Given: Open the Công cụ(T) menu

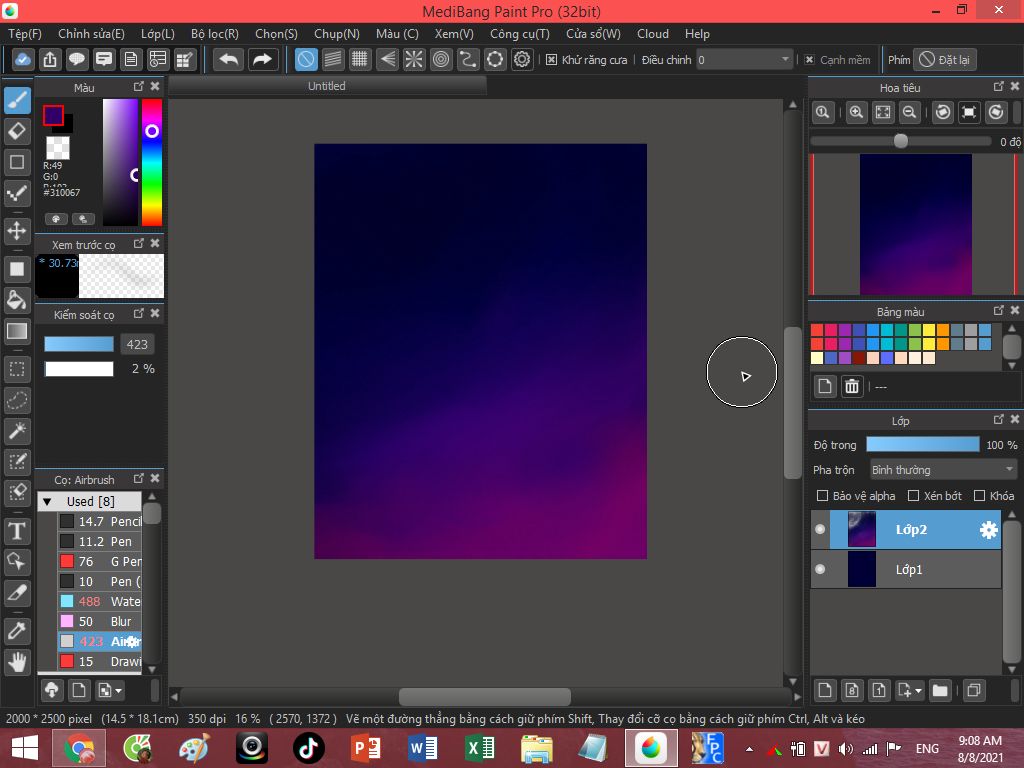Looking at the screenshot, I should [x=520, y=34].
